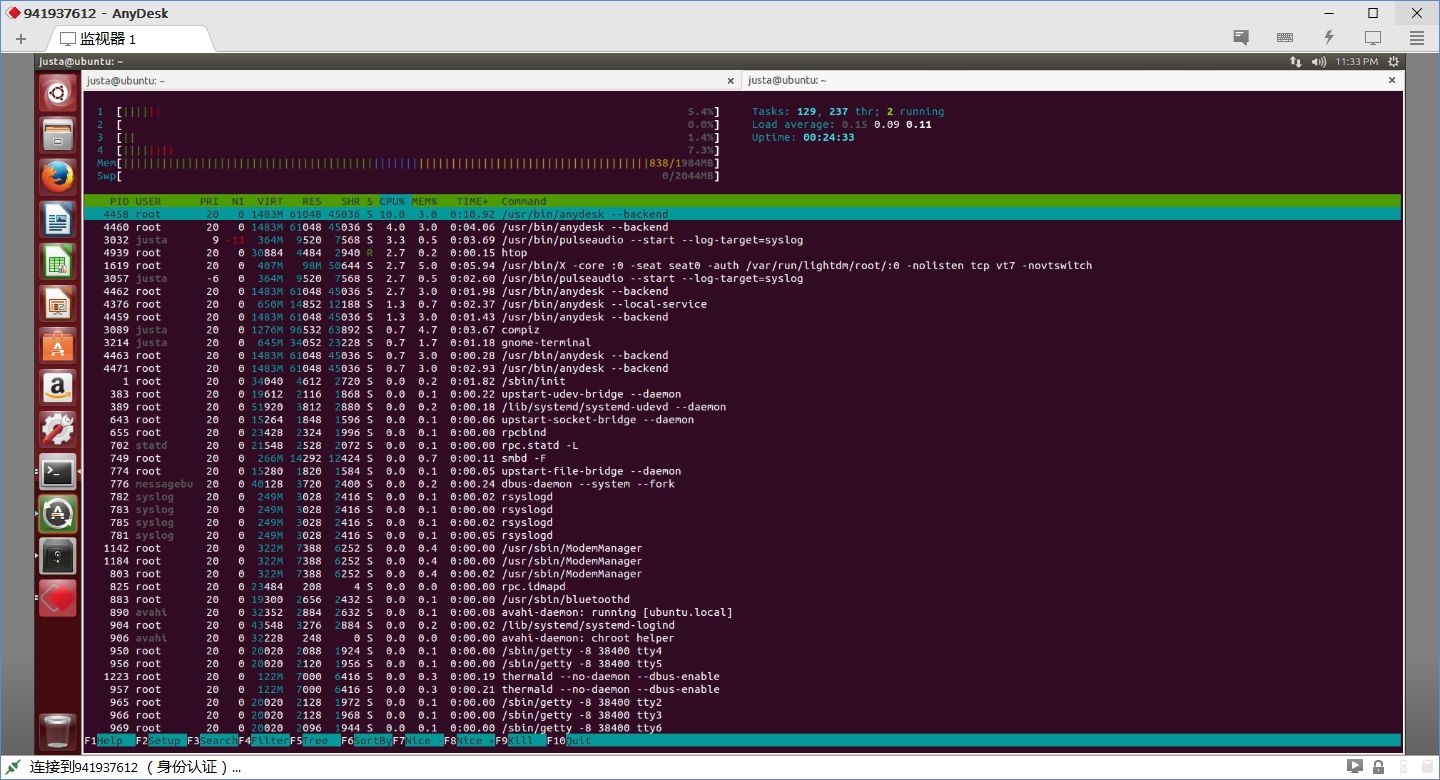Open the AnyDesk actions lightning icon

[x=1329, y=38]
